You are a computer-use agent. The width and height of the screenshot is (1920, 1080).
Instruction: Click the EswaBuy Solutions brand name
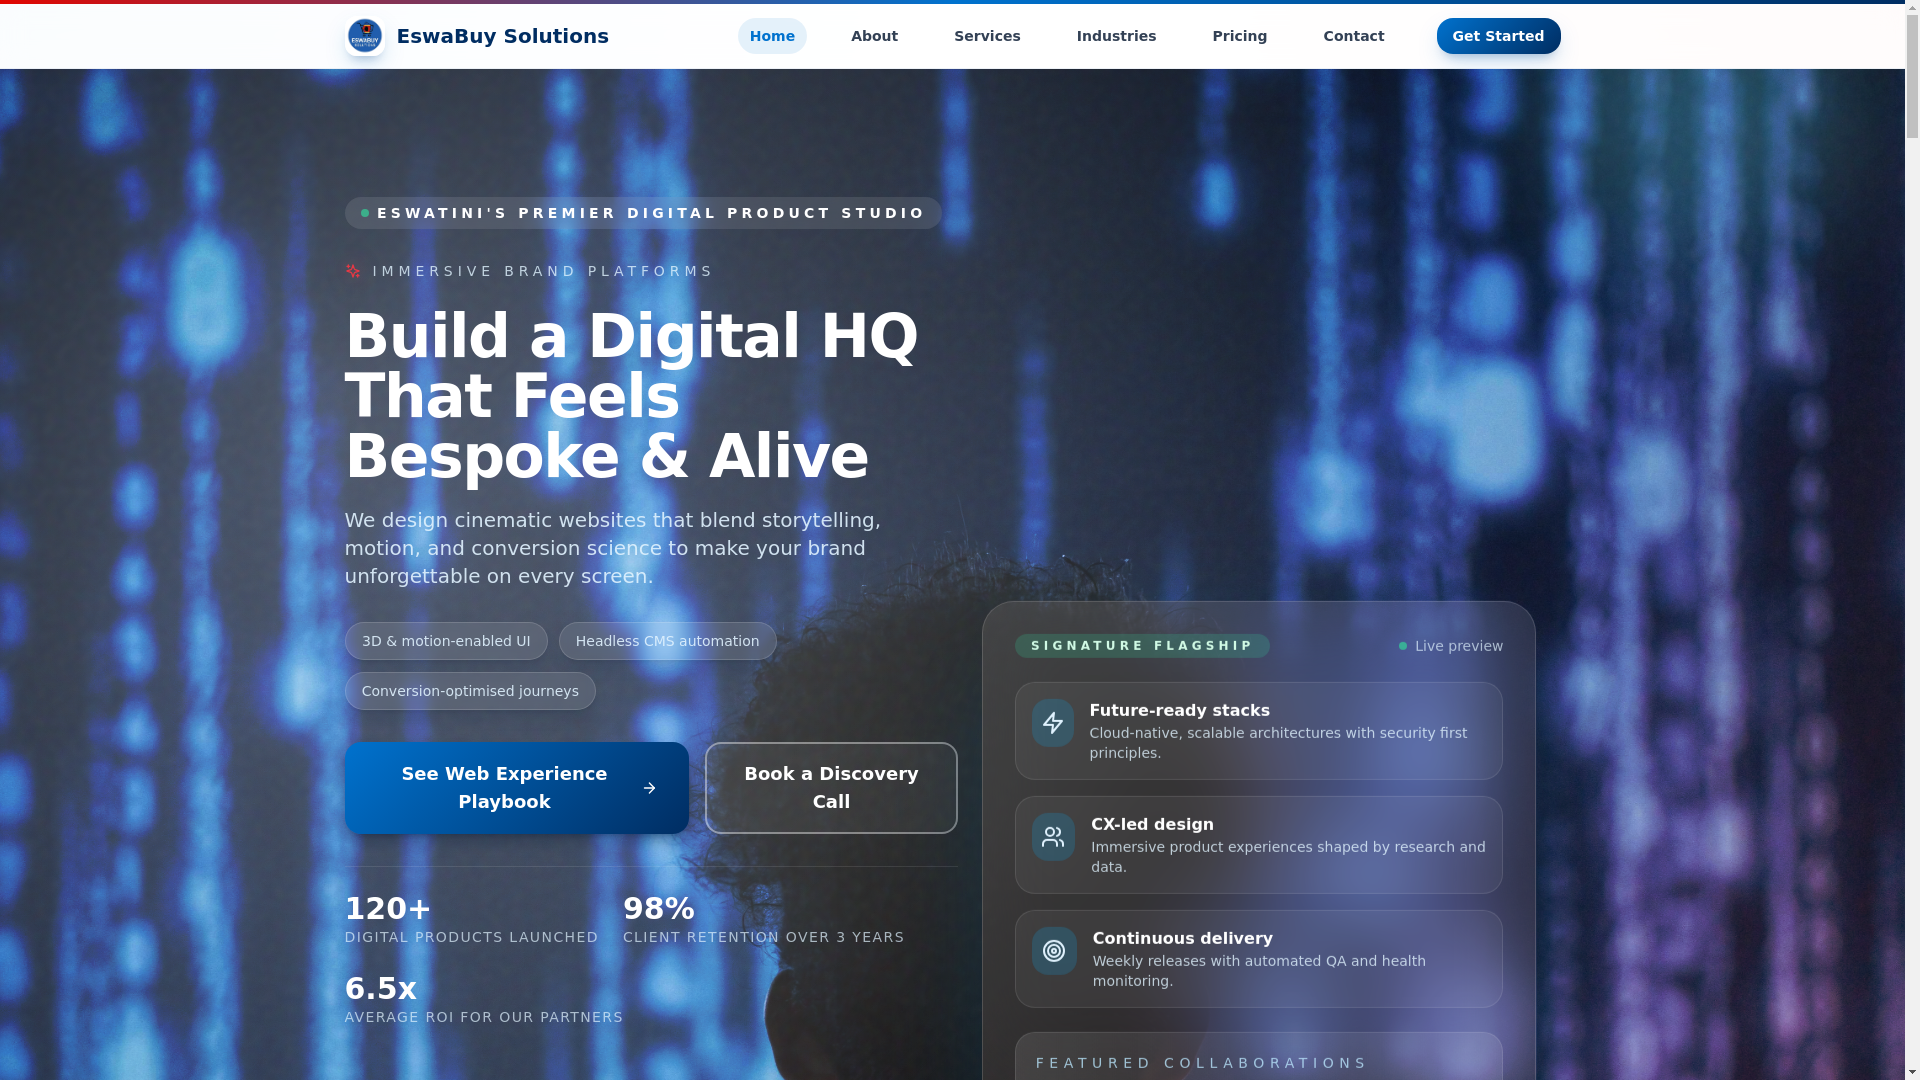(502, 36)
